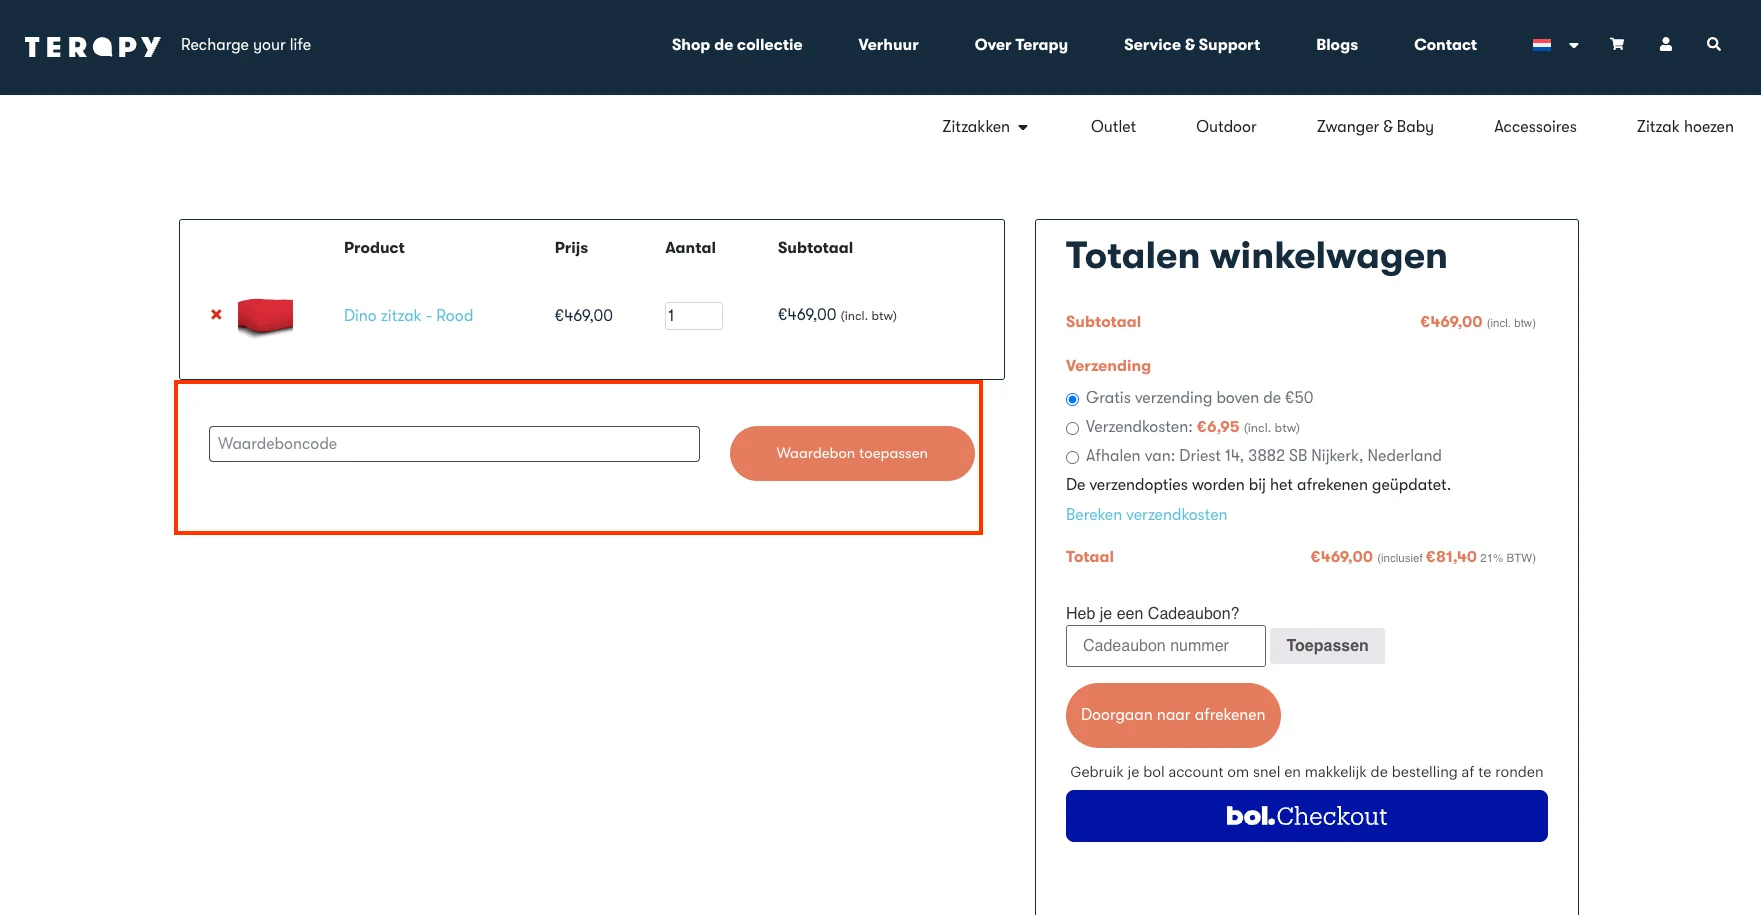Open the red Dino zitzak thumbnail
Viewport: 1761px width, 915px height.
265,316
